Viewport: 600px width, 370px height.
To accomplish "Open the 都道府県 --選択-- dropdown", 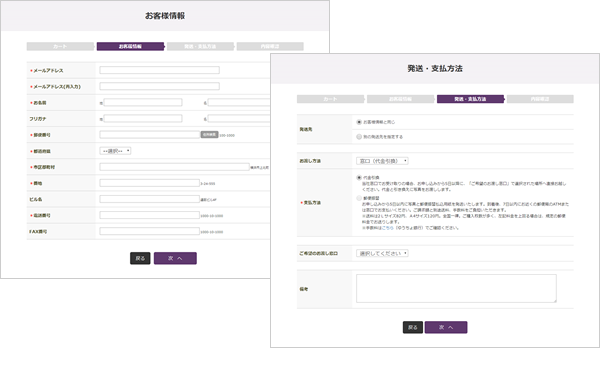I will (x=115, y=151).
